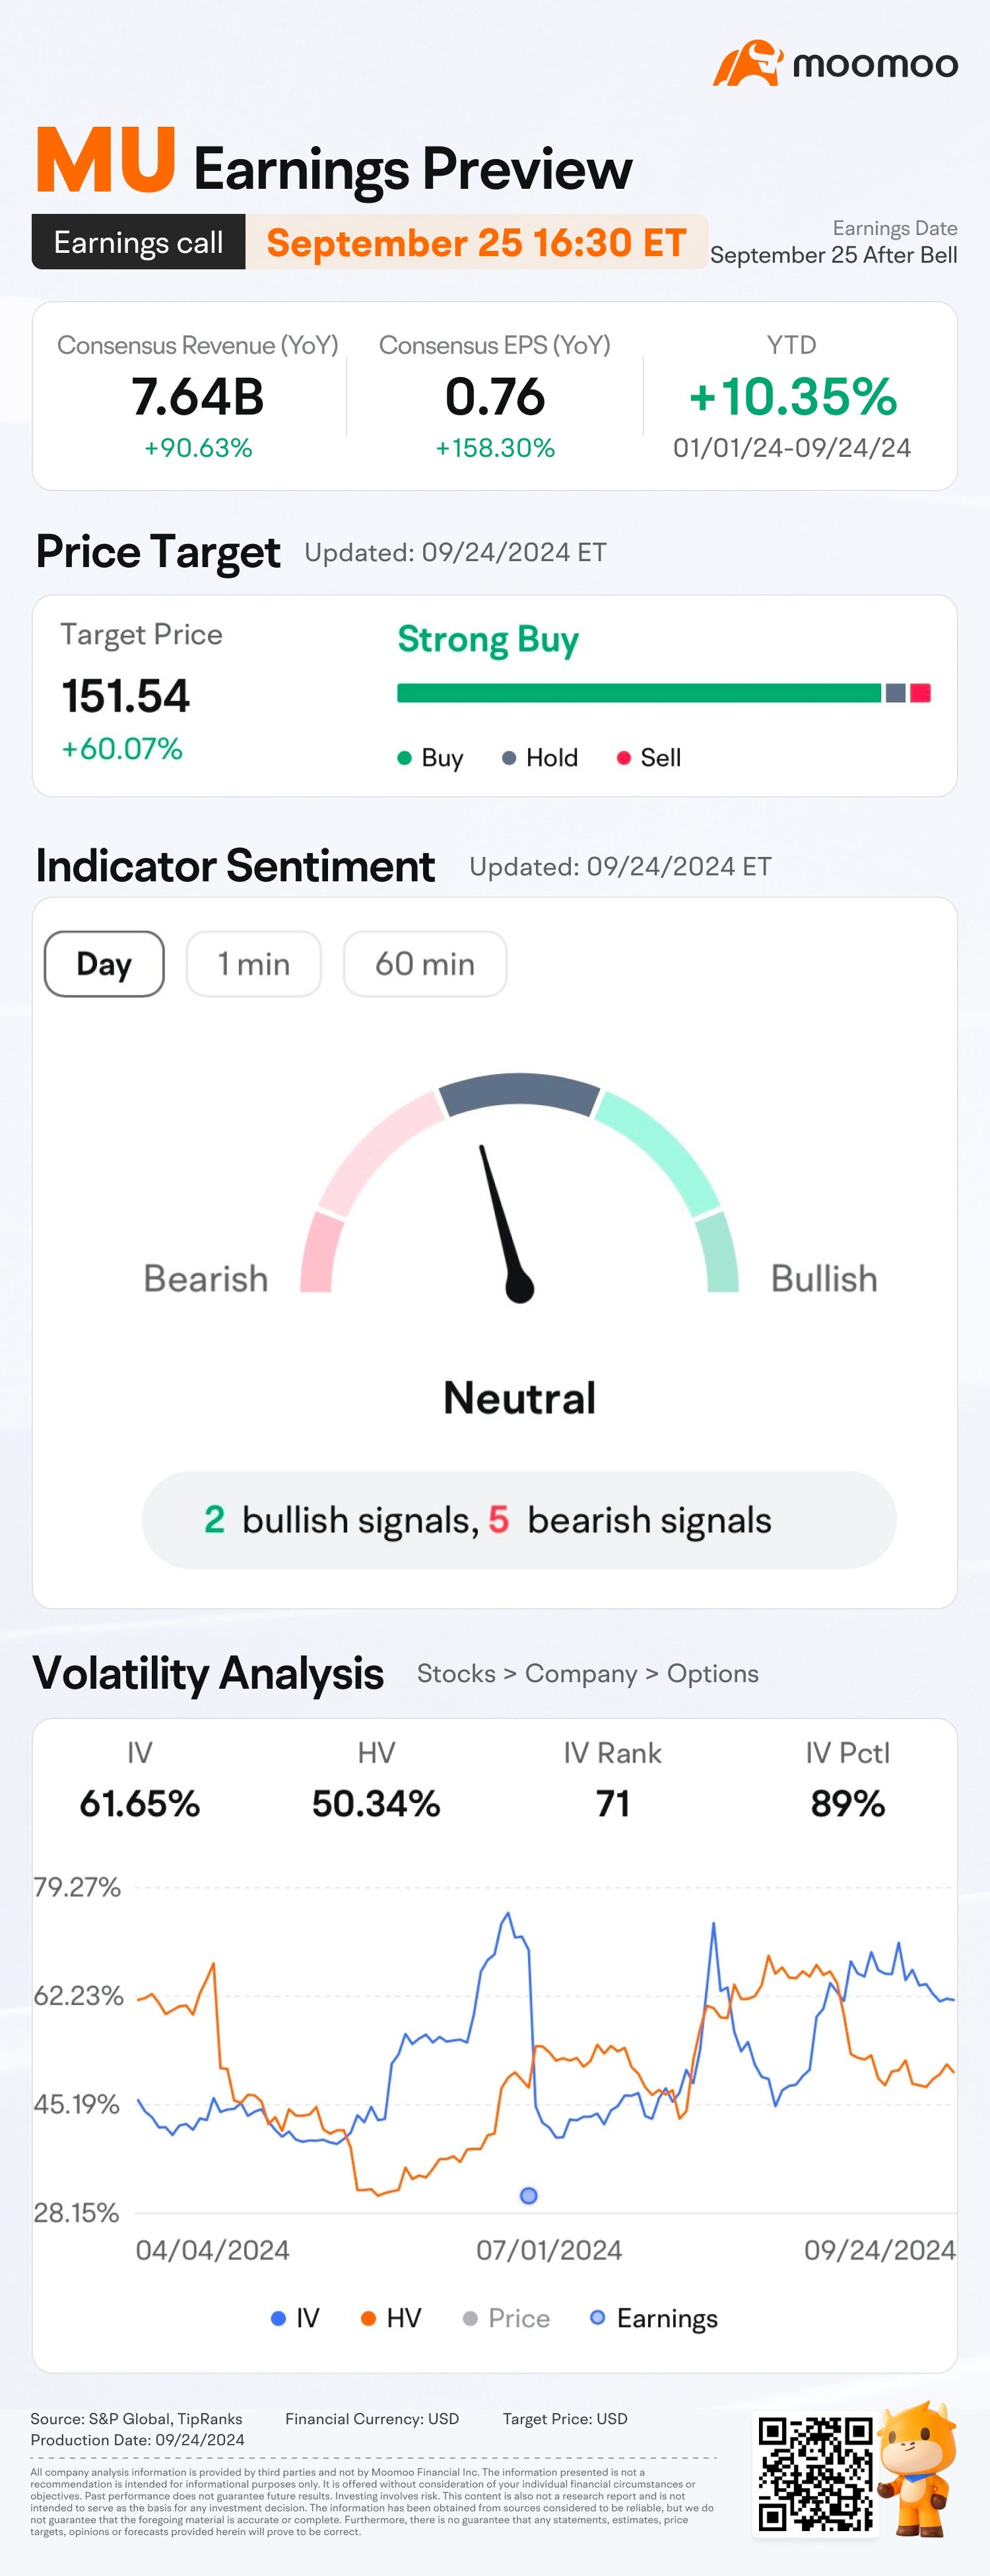Click the red Sell legend dot
Image resolution: width=990 pixels, height=2576 pixels.
(623, 758)
